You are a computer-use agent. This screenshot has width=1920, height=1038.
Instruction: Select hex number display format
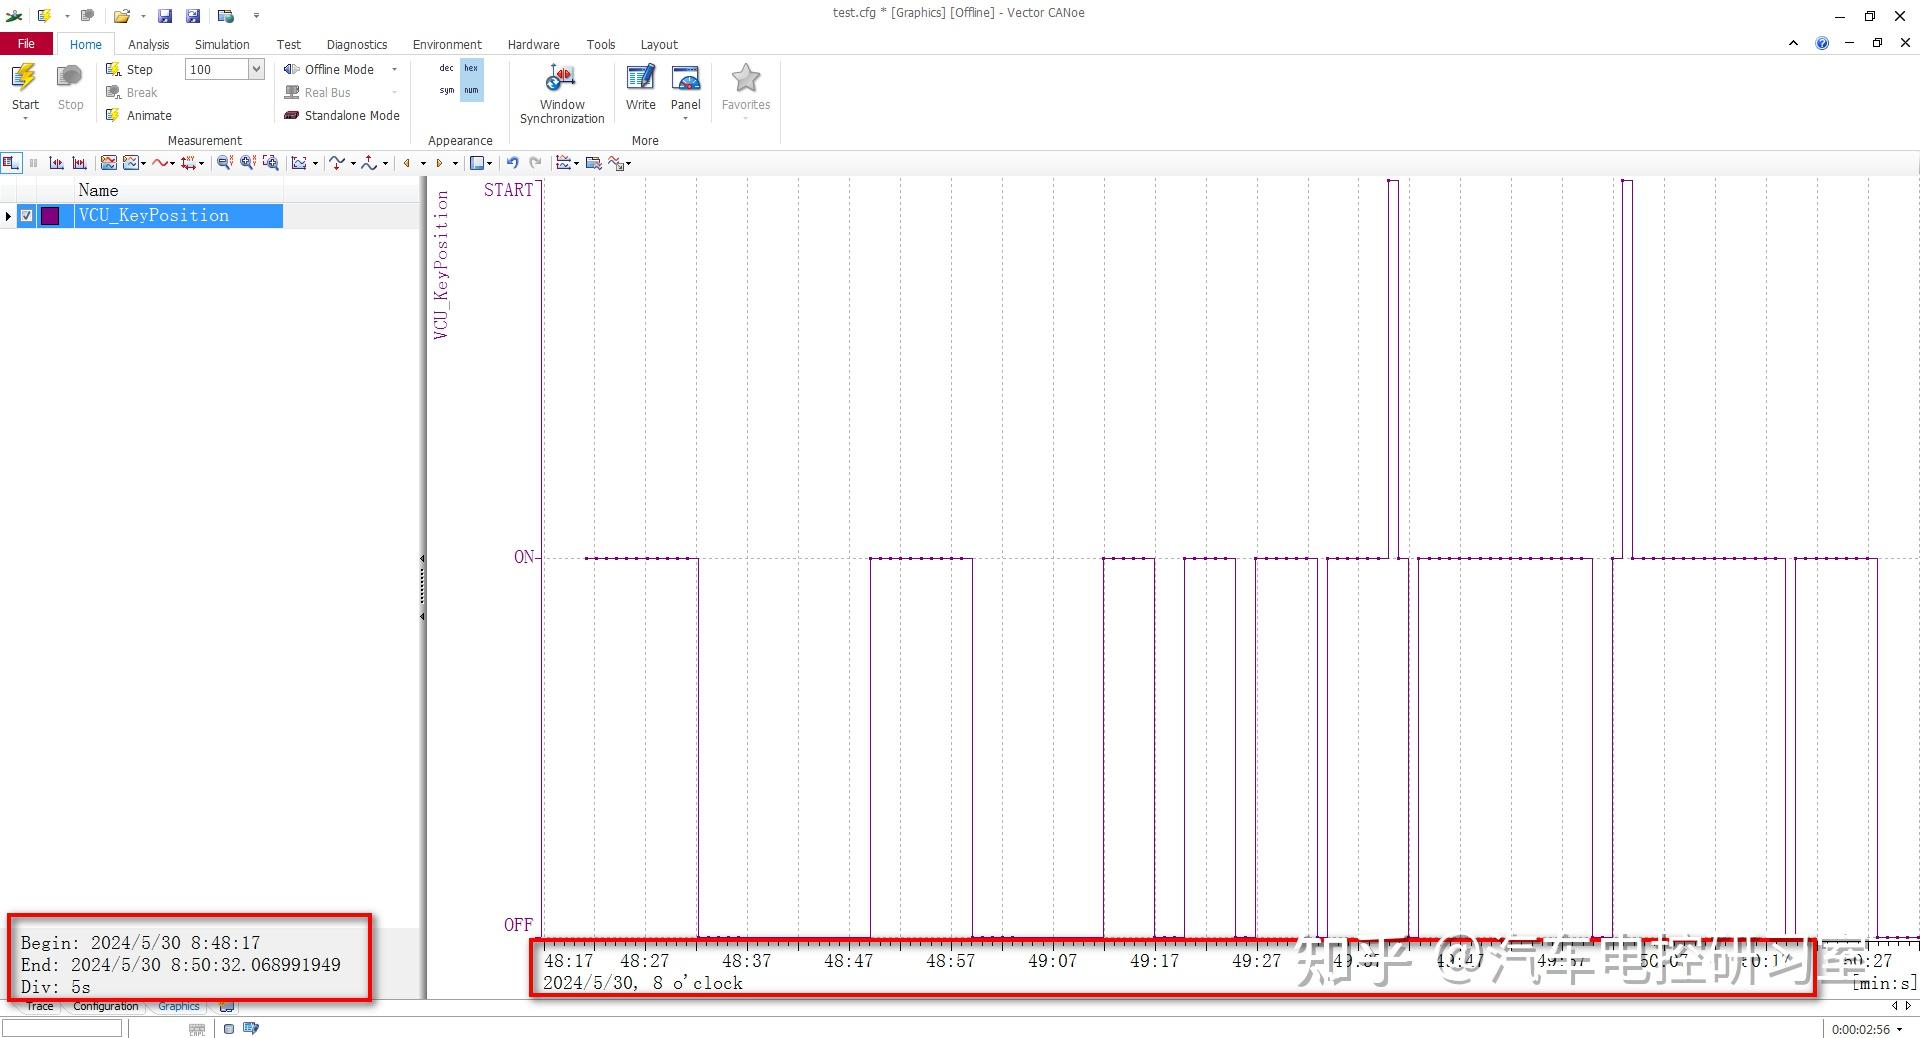click(x=471, y=68)
